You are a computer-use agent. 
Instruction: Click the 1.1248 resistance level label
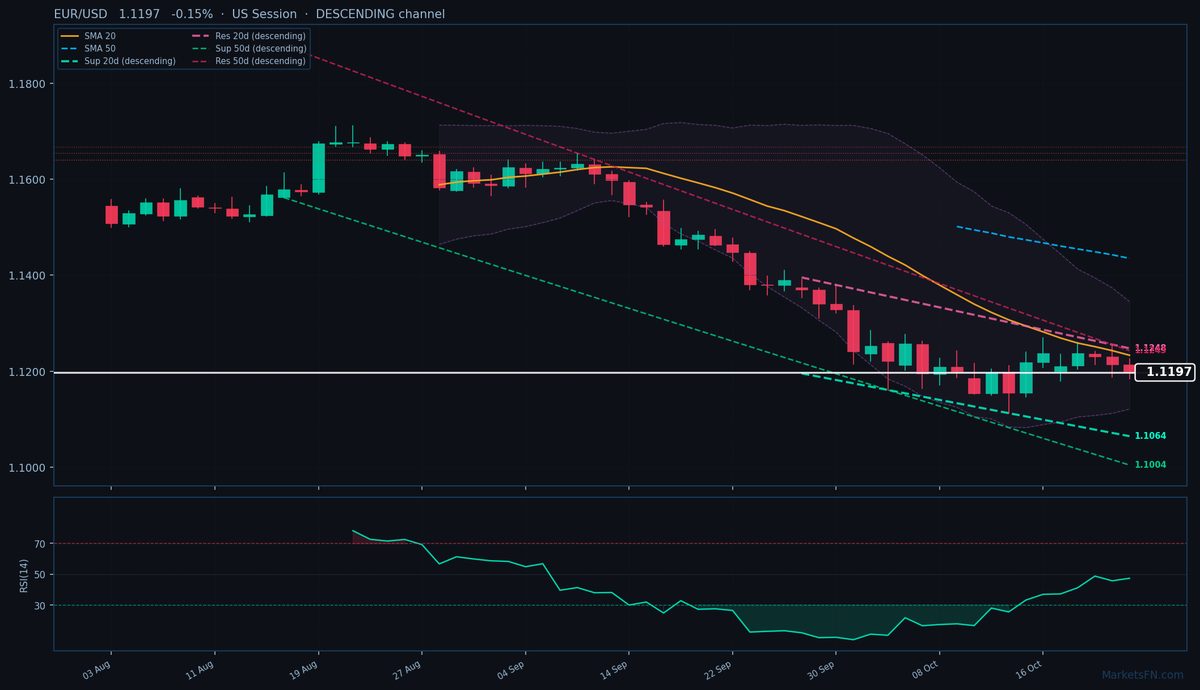1150,347
